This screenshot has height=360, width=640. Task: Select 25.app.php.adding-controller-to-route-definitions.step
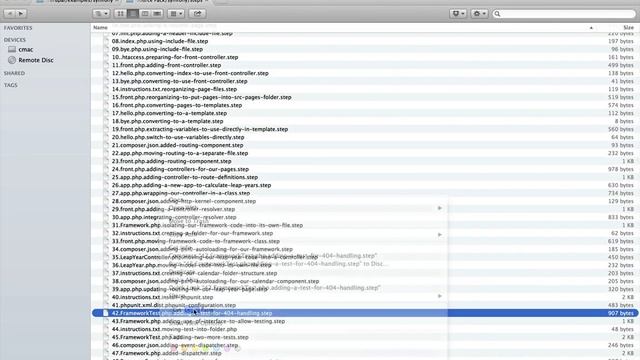pos(185,177)
